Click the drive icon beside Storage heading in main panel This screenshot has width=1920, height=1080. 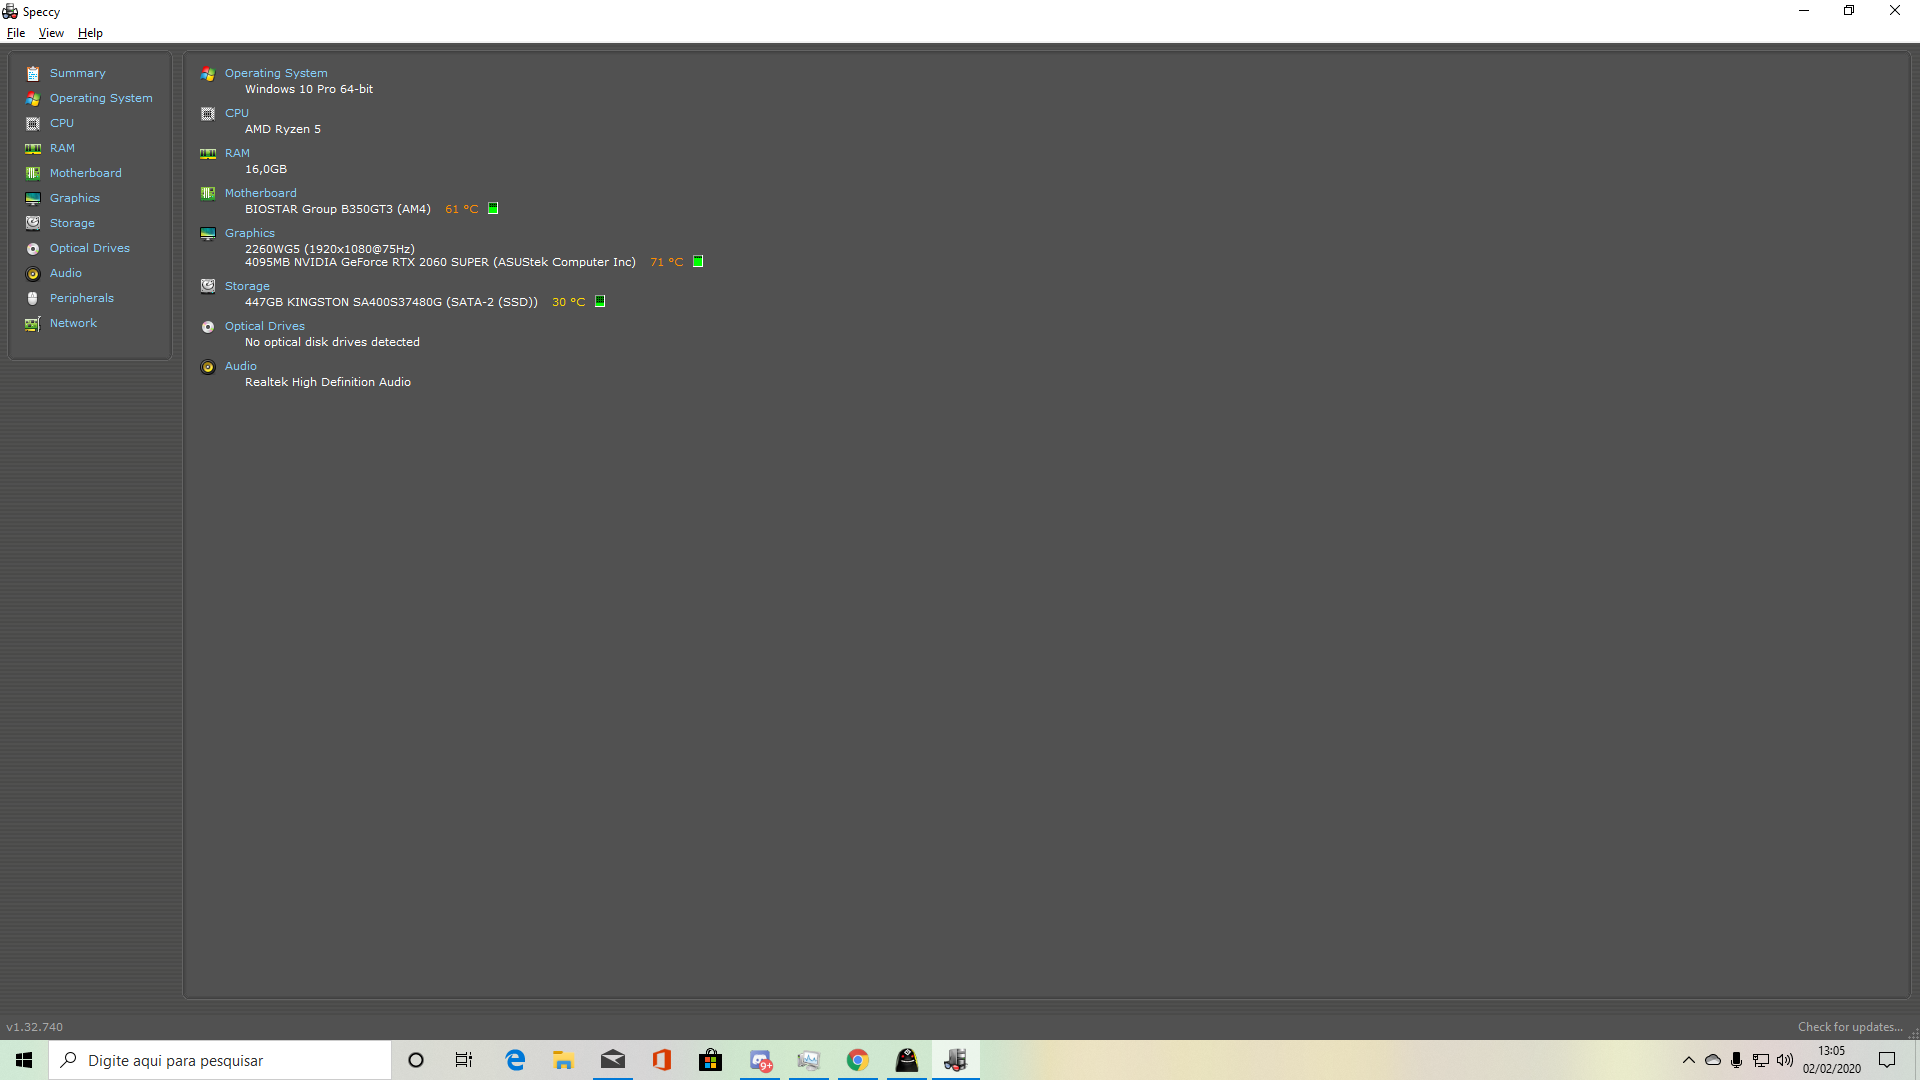[208, 287]
